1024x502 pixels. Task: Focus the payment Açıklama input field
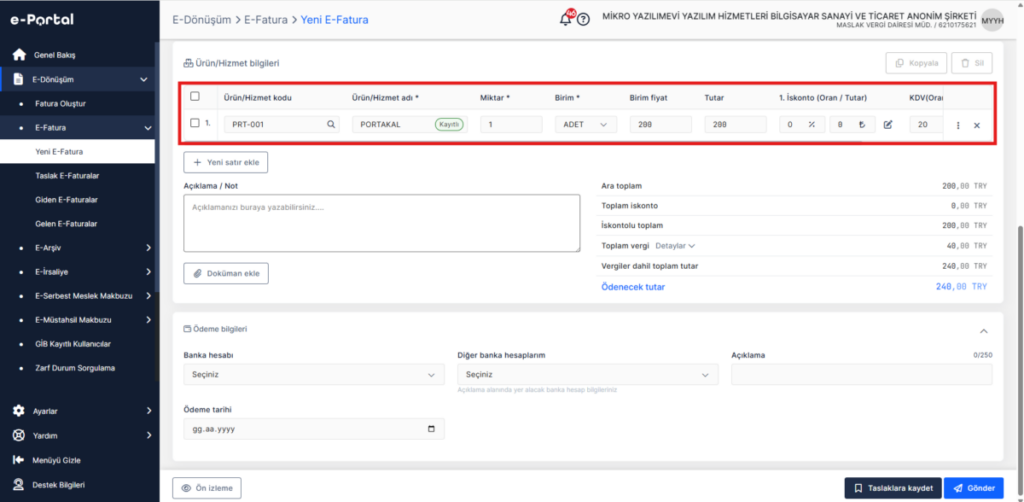click(x=861, y=375)
